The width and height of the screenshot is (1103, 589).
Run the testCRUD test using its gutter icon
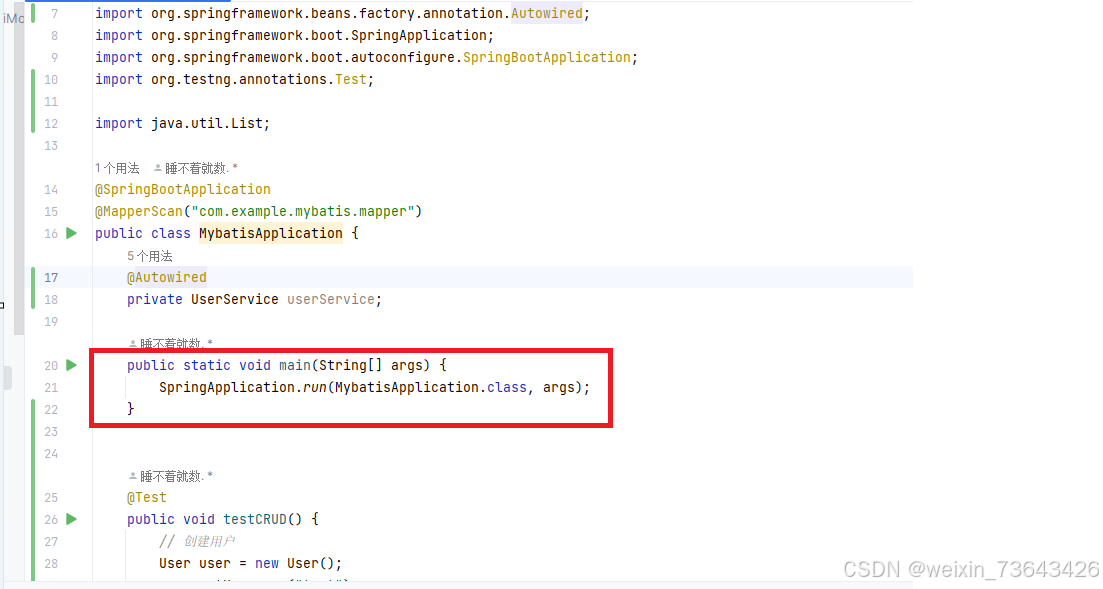(x=70, y=519)
